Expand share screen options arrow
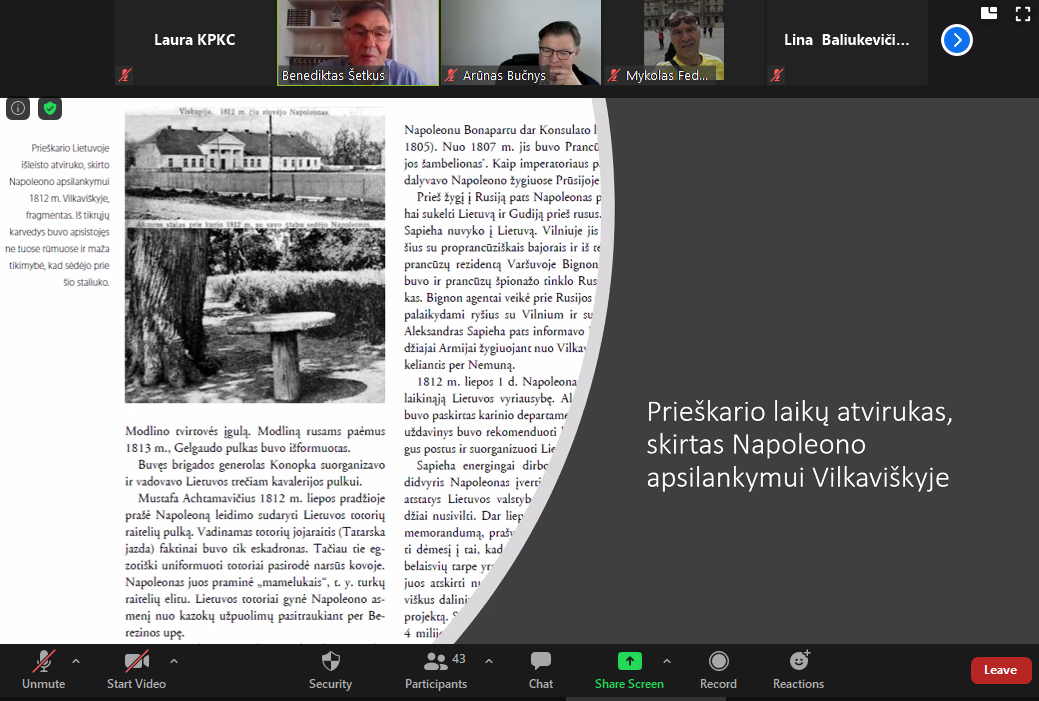 [667, 660]
